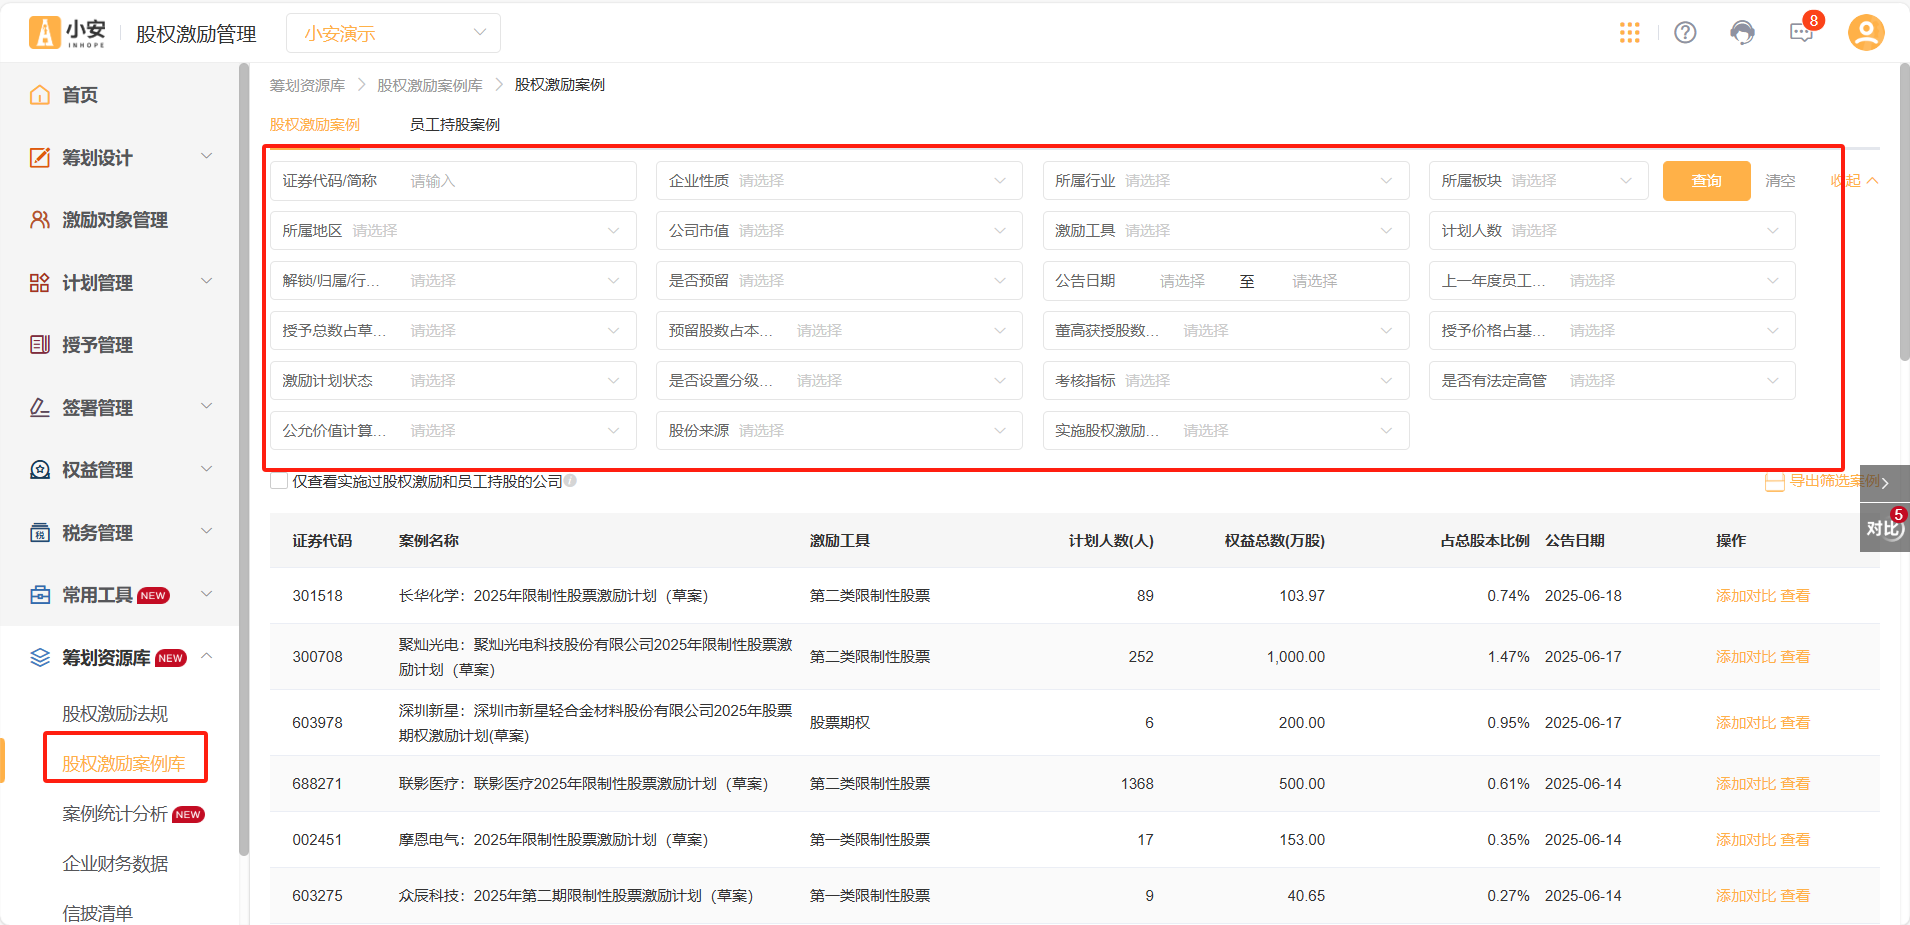1910x925 pixels.
Task: Open the 所属板块 dropdown
Action: point(1538,181)
